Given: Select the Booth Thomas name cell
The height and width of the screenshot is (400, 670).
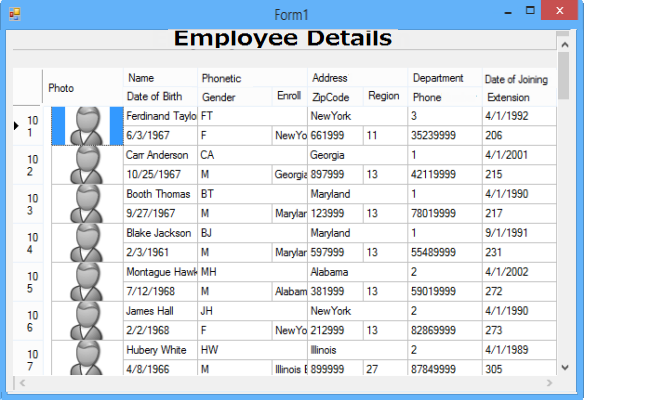Looking at the screenshot, I should [160, 194].
